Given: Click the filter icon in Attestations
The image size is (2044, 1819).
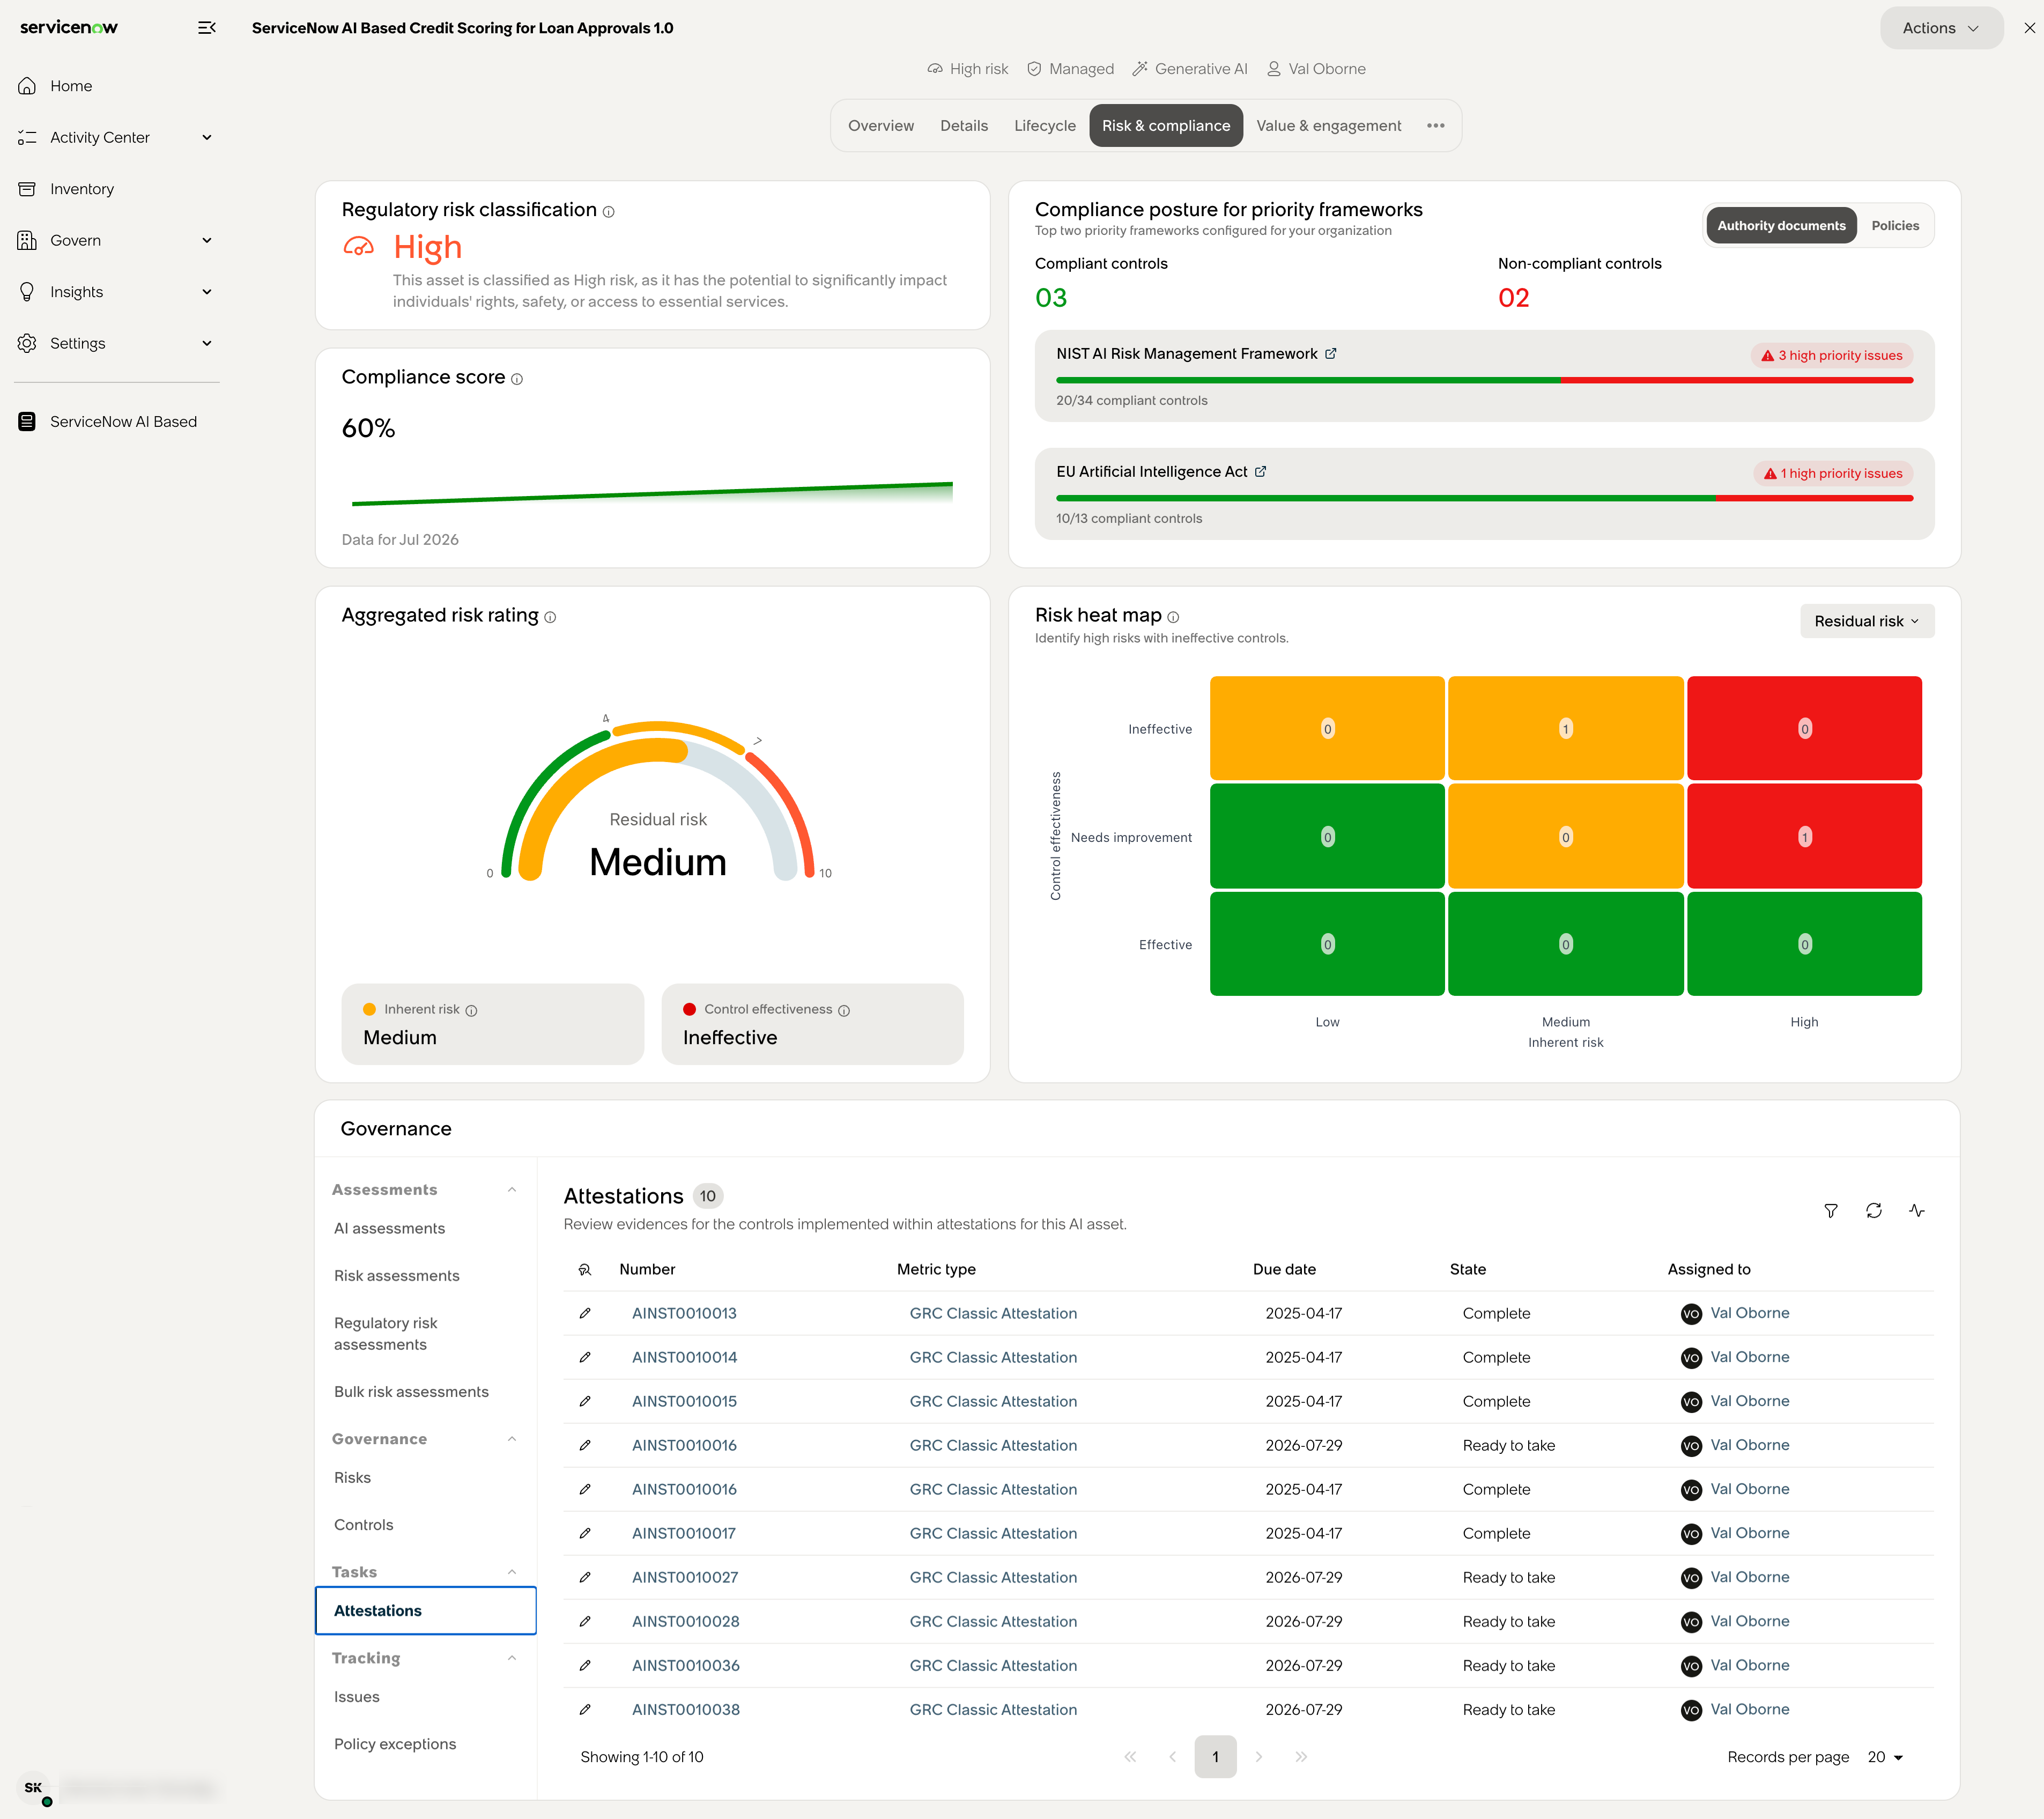Looking at the screenshot, I should coord(1831,1211).
